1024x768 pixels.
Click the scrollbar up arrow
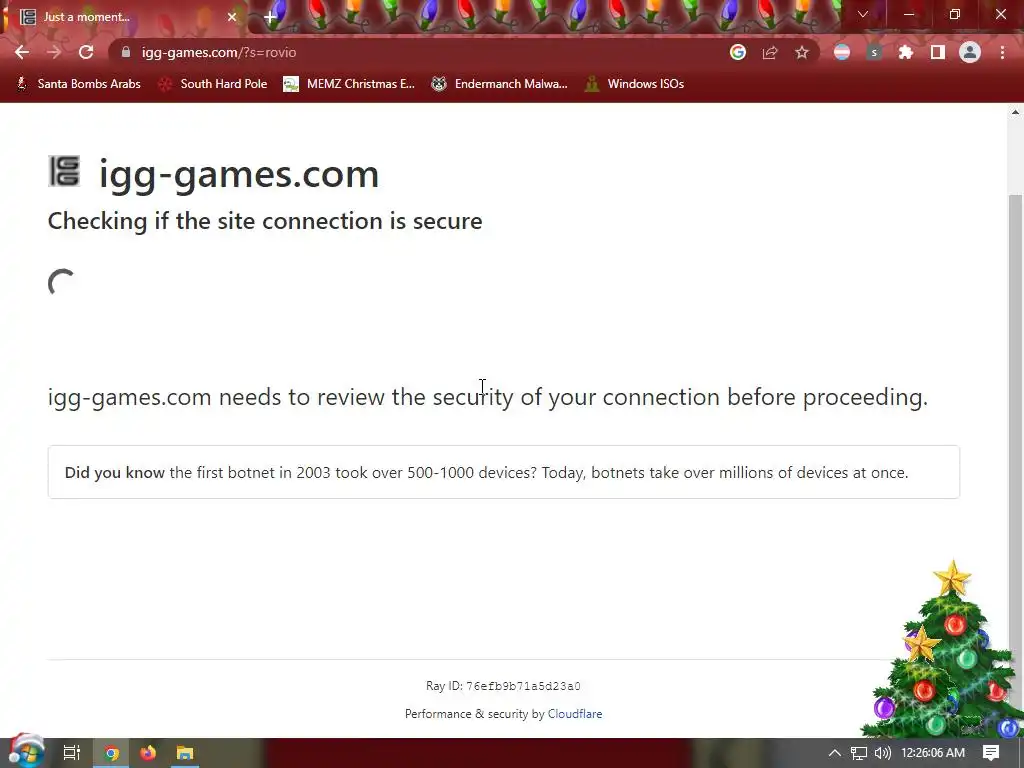click(x=1015, y=112)
